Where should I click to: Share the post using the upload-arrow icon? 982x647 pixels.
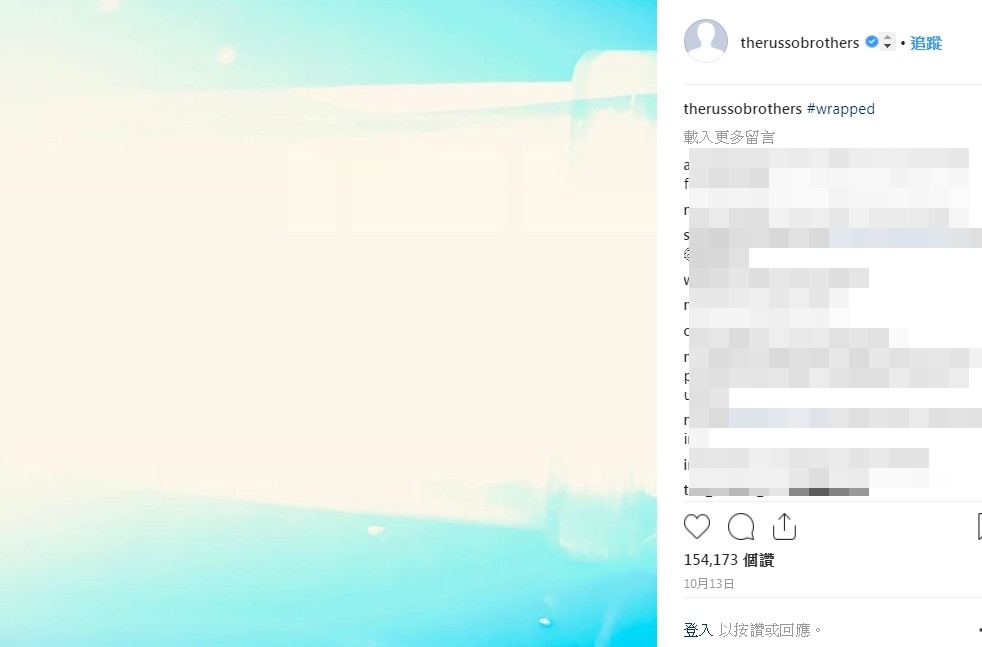click(x=784, y=527)
